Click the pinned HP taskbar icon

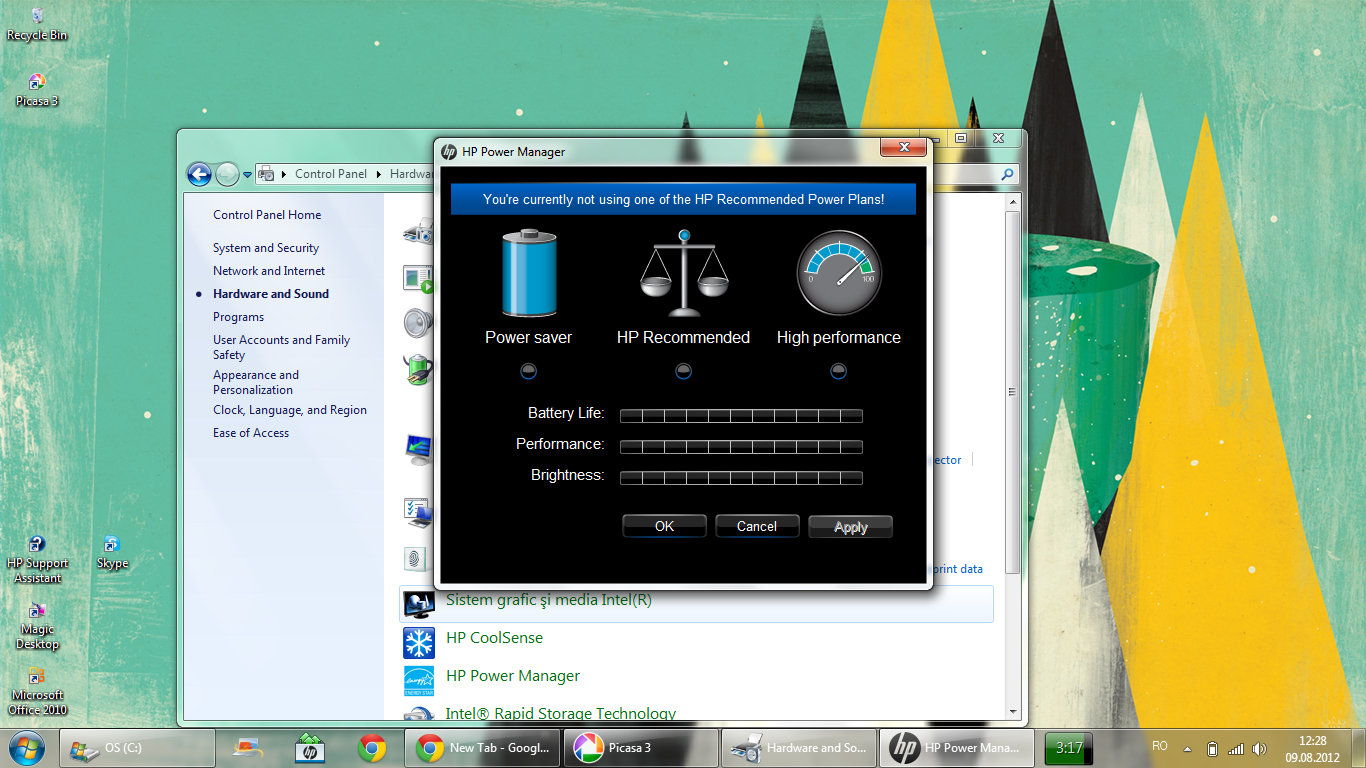click(309, 748)
